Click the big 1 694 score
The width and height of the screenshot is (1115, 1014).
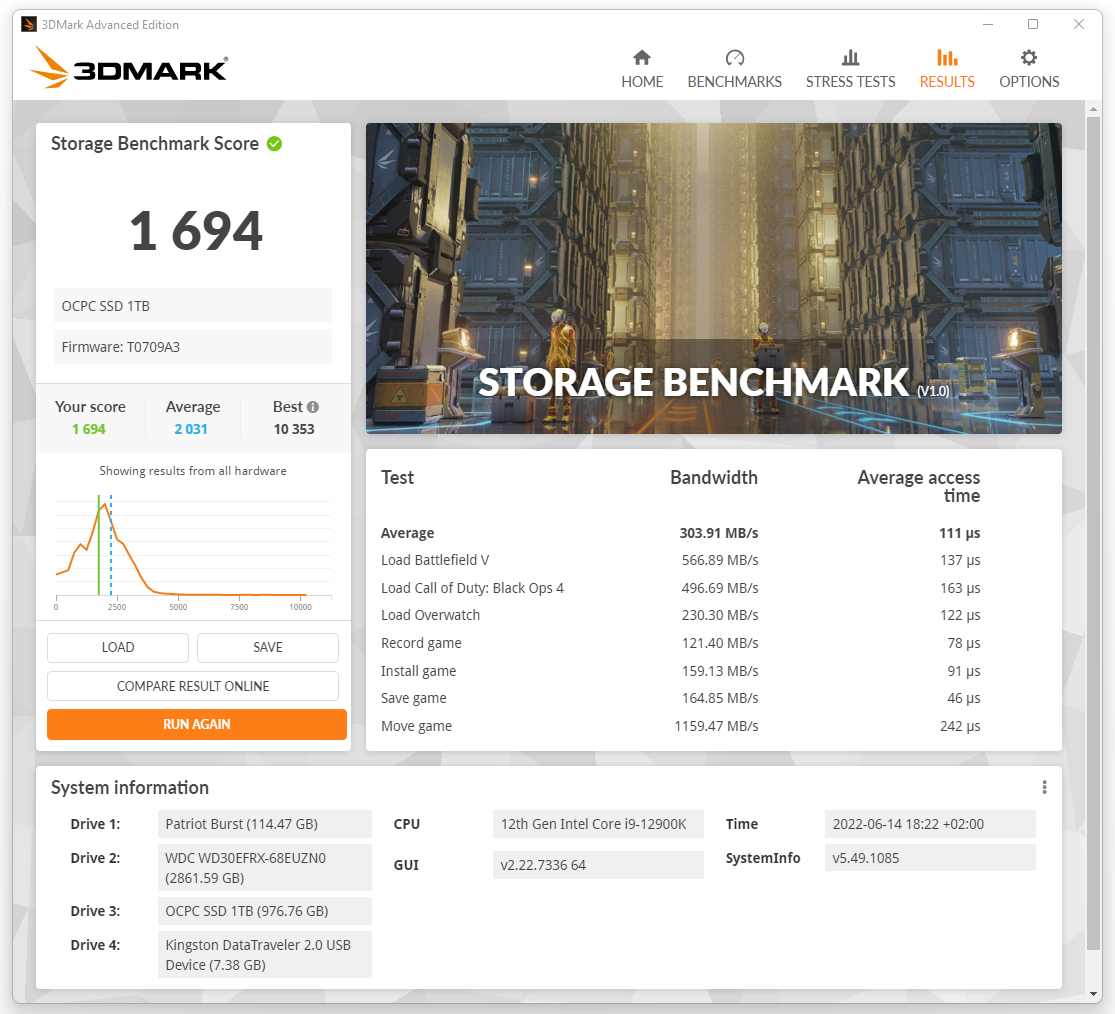pyautogui.click(x=196, y=230)
